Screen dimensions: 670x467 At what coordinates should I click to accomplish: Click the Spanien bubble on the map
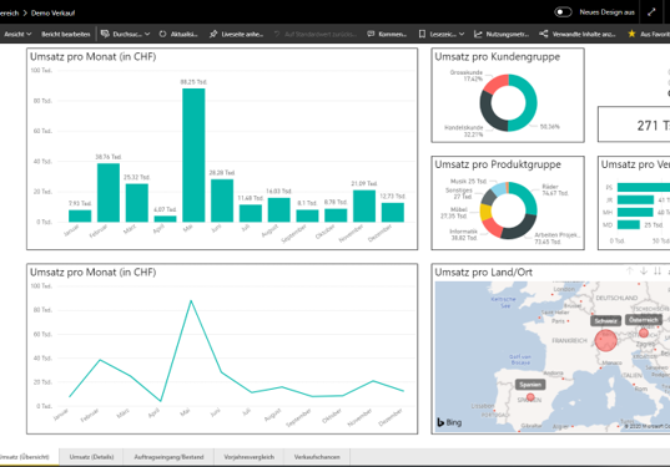[530, 397]
